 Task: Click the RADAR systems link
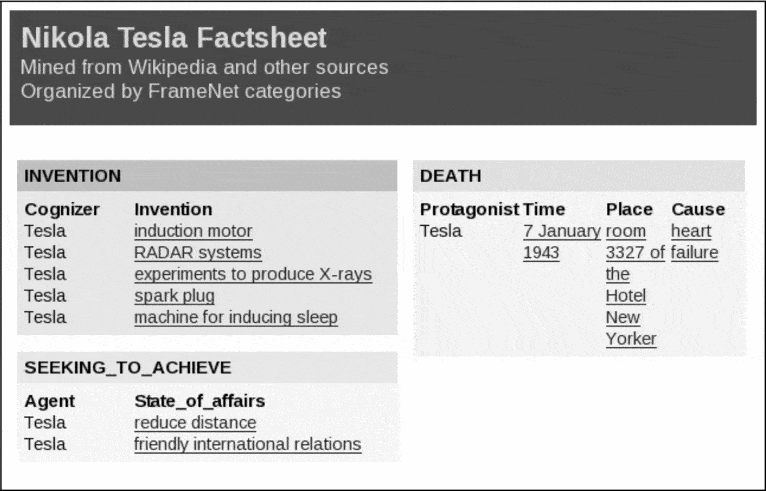tap(198, 253)
